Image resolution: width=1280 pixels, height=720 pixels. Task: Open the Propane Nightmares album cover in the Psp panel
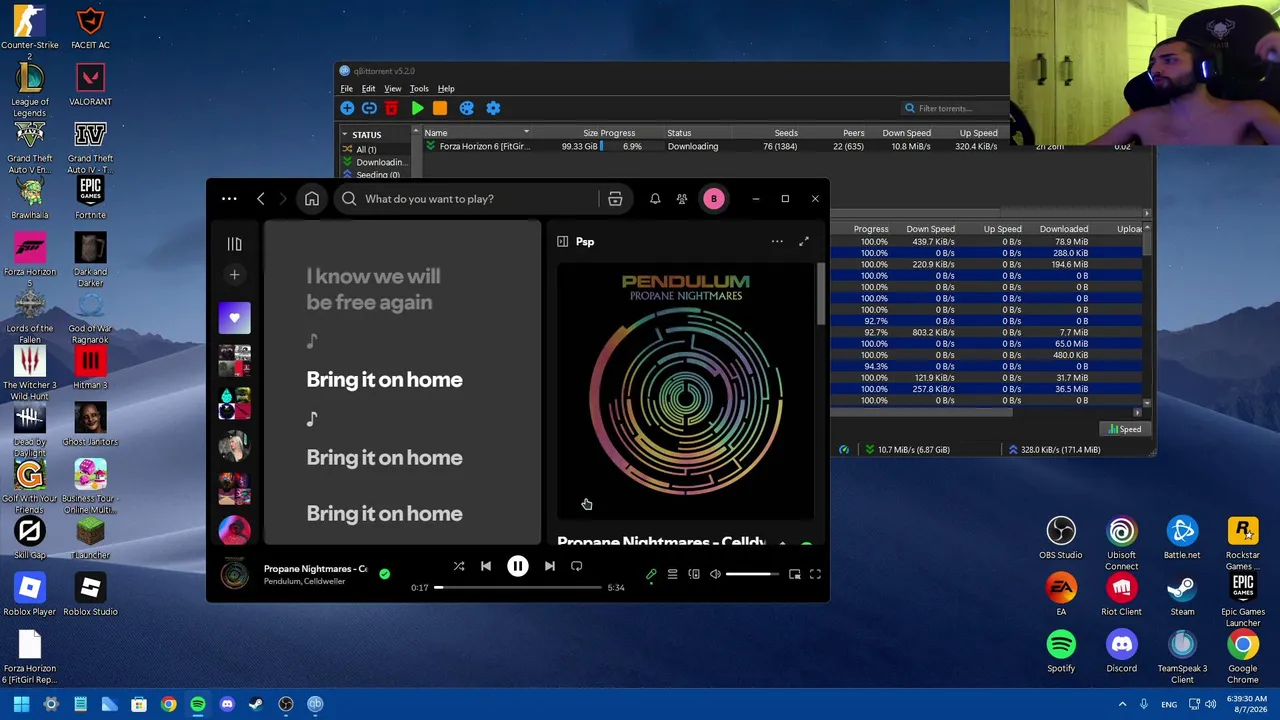click(686, 391)
